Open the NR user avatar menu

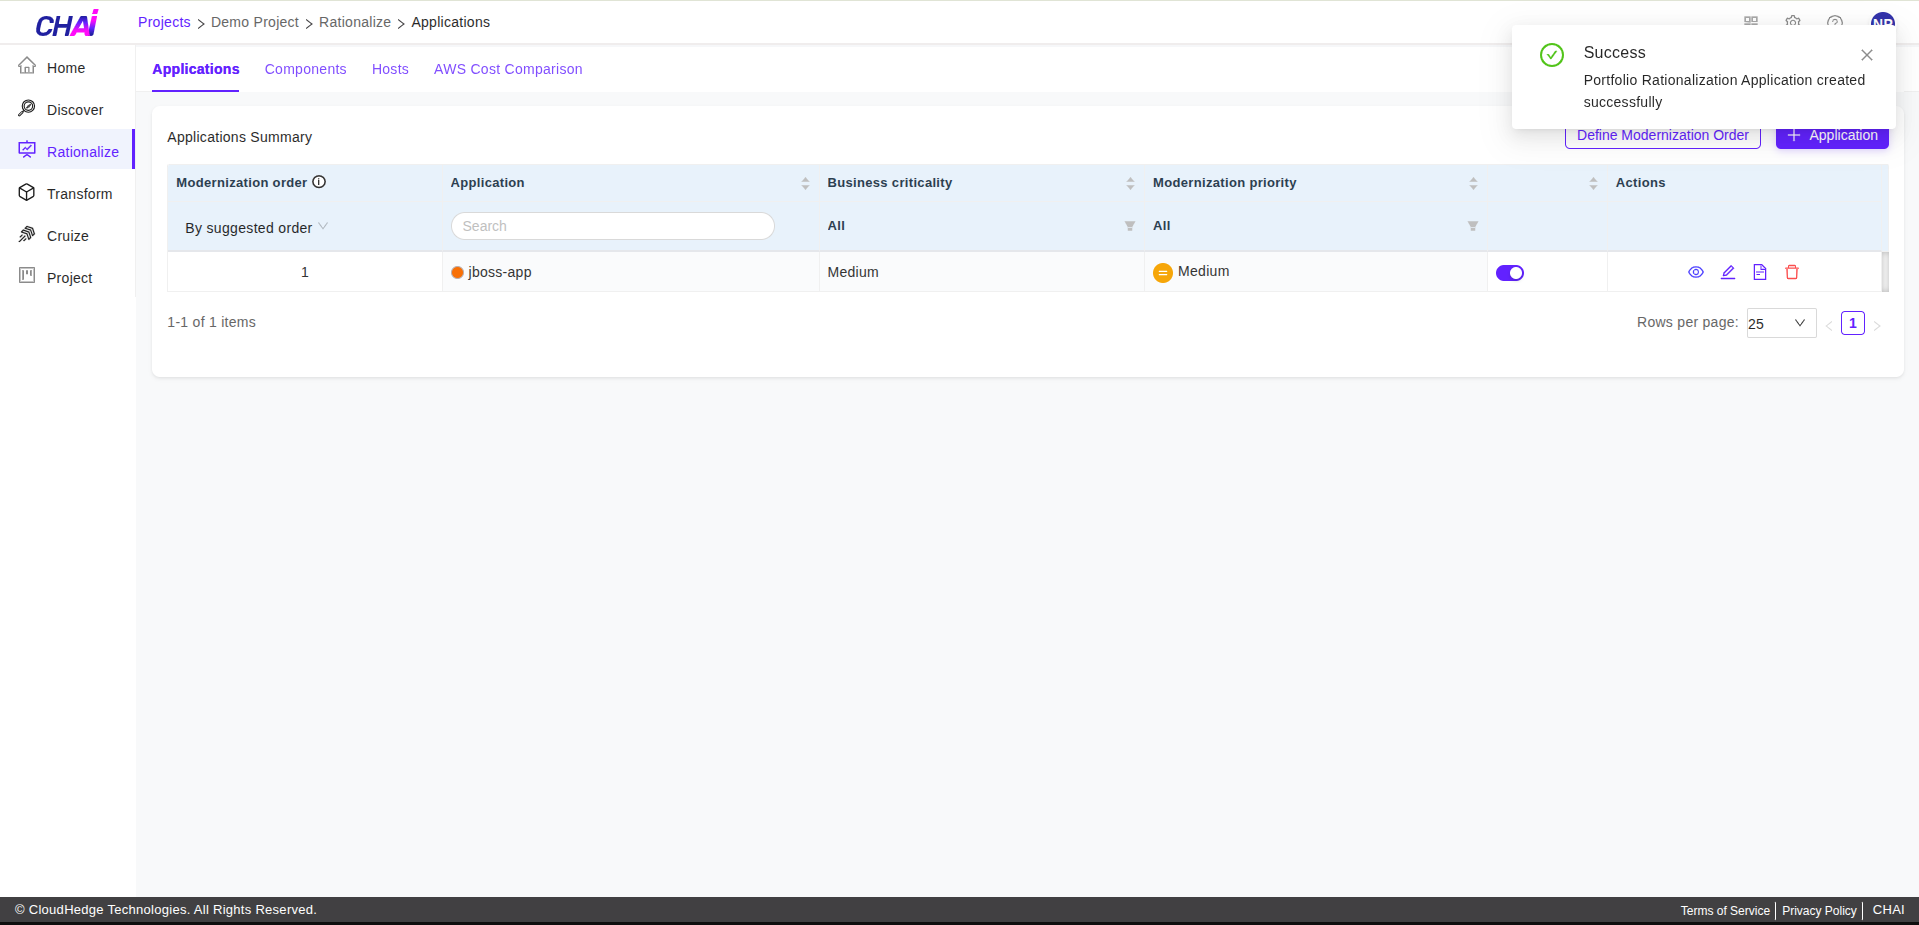1883,22
